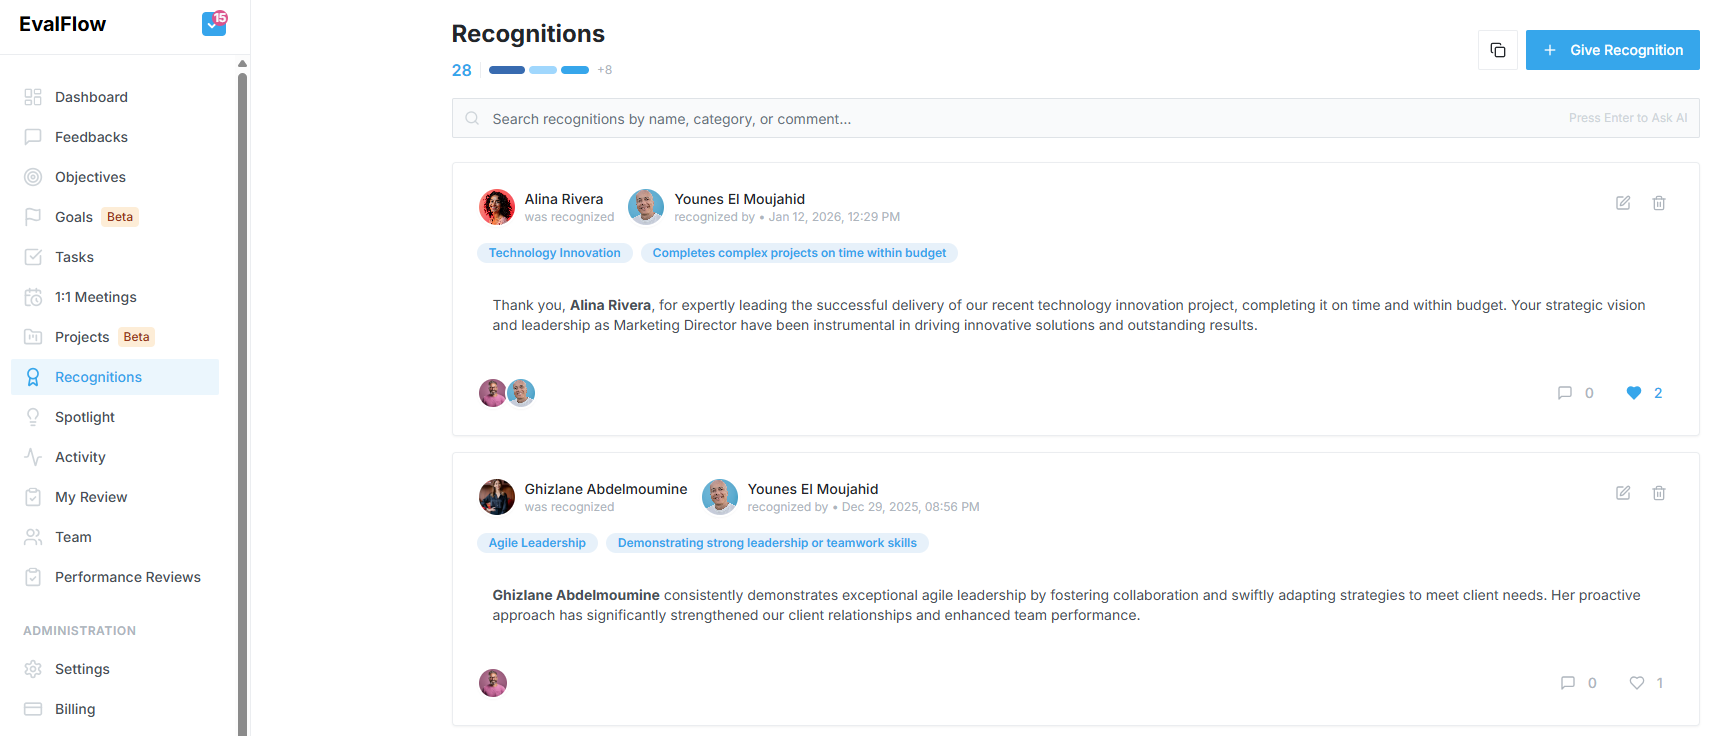Image resolution: width=1717 pixels, height=736 pixels.
Task: Edit the Ghizlane Abdelmoumine recognition
Action: 1623,493
